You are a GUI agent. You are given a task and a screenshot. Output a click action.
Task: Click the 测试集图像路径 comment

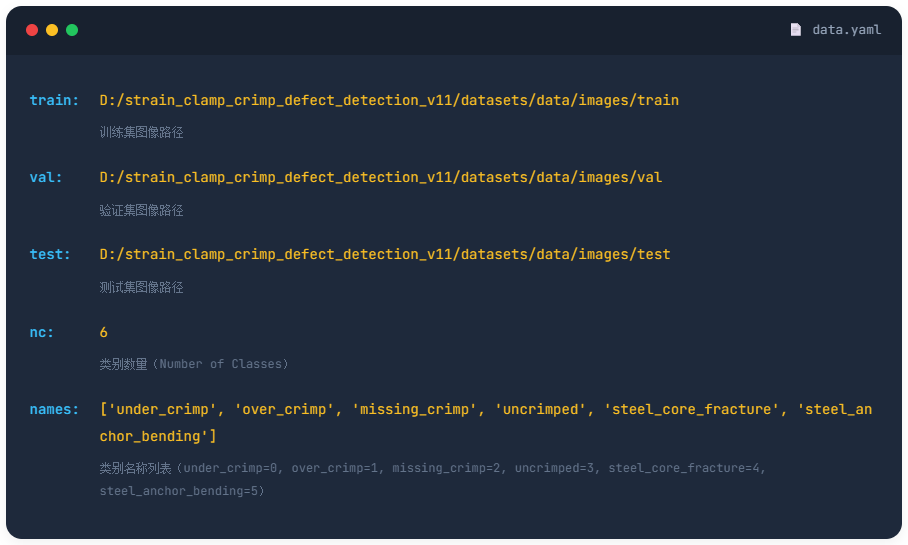tap(141, 287)
